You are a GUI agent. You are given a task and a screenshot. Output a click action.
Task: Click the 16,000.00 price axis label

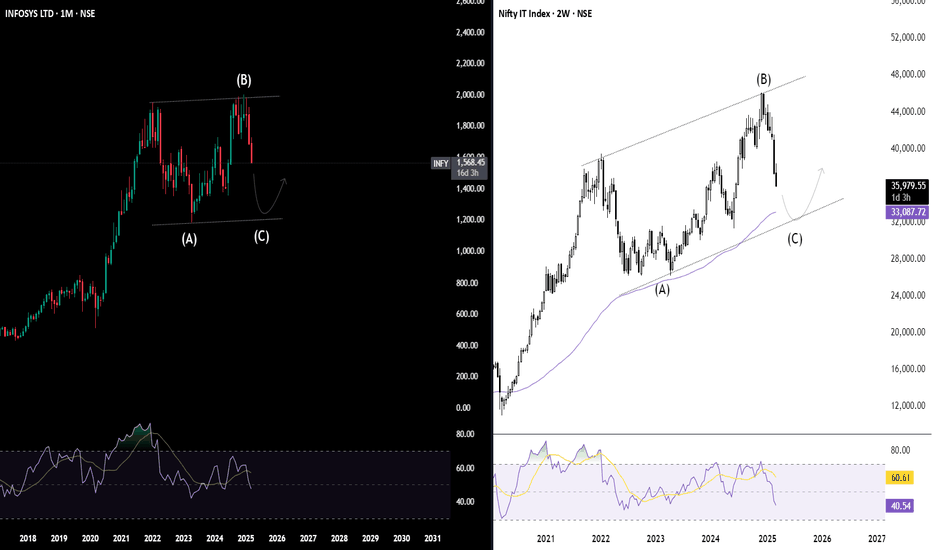click(x=908, y=369)
